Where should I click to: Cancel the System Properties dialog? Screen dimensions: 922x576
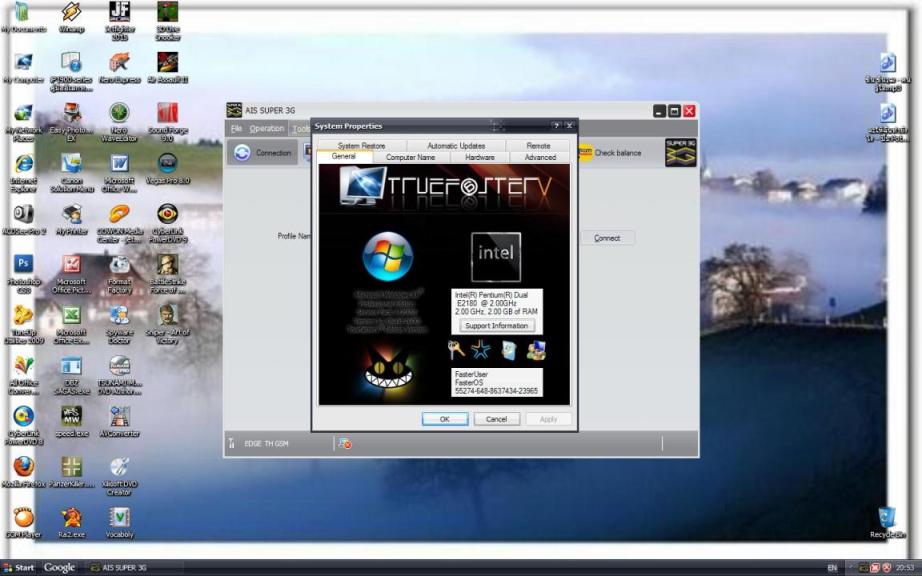tap(496, 419)
